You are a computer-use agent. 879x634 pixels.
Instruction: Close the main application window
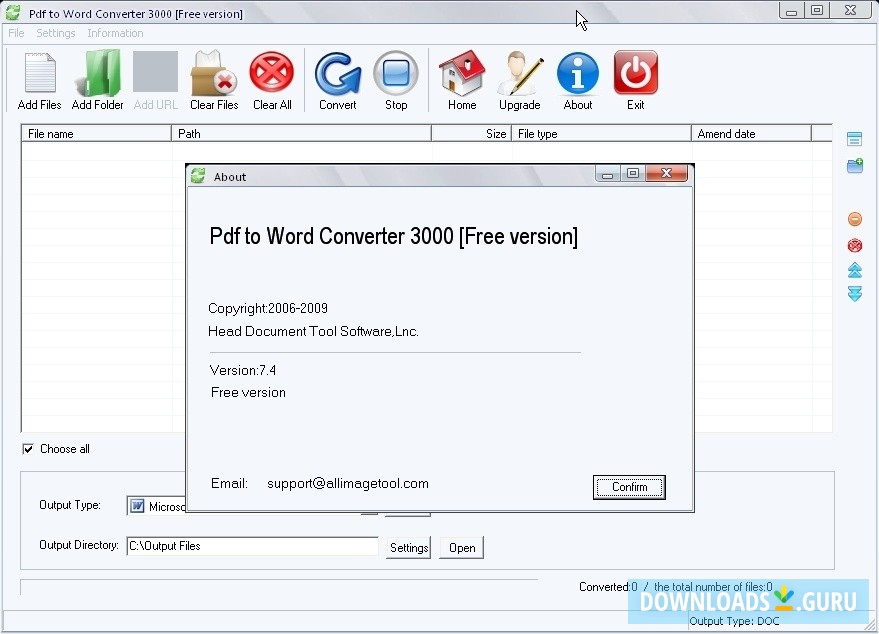coord(851,10)
